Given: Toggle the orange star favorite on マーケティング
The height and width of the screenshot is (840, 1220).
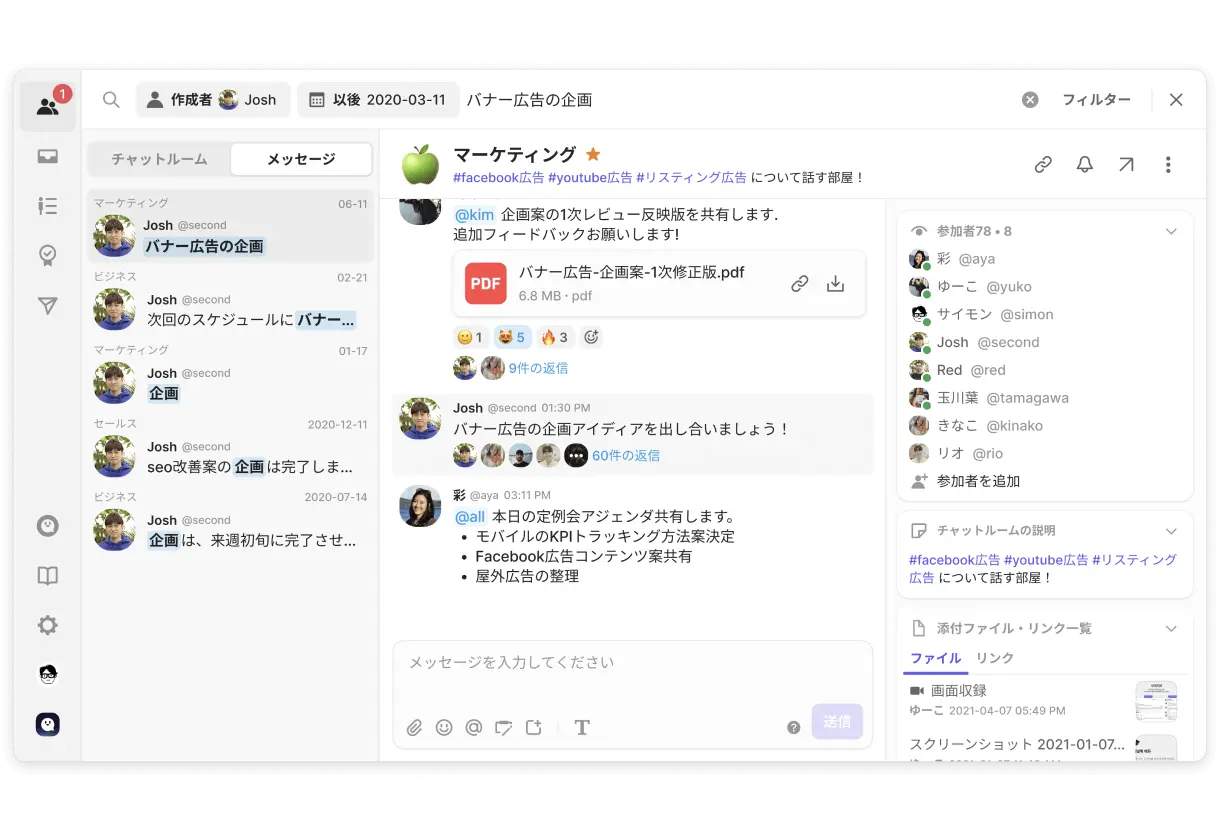Looking at the screenshot, I should click(x=593, y=154).
